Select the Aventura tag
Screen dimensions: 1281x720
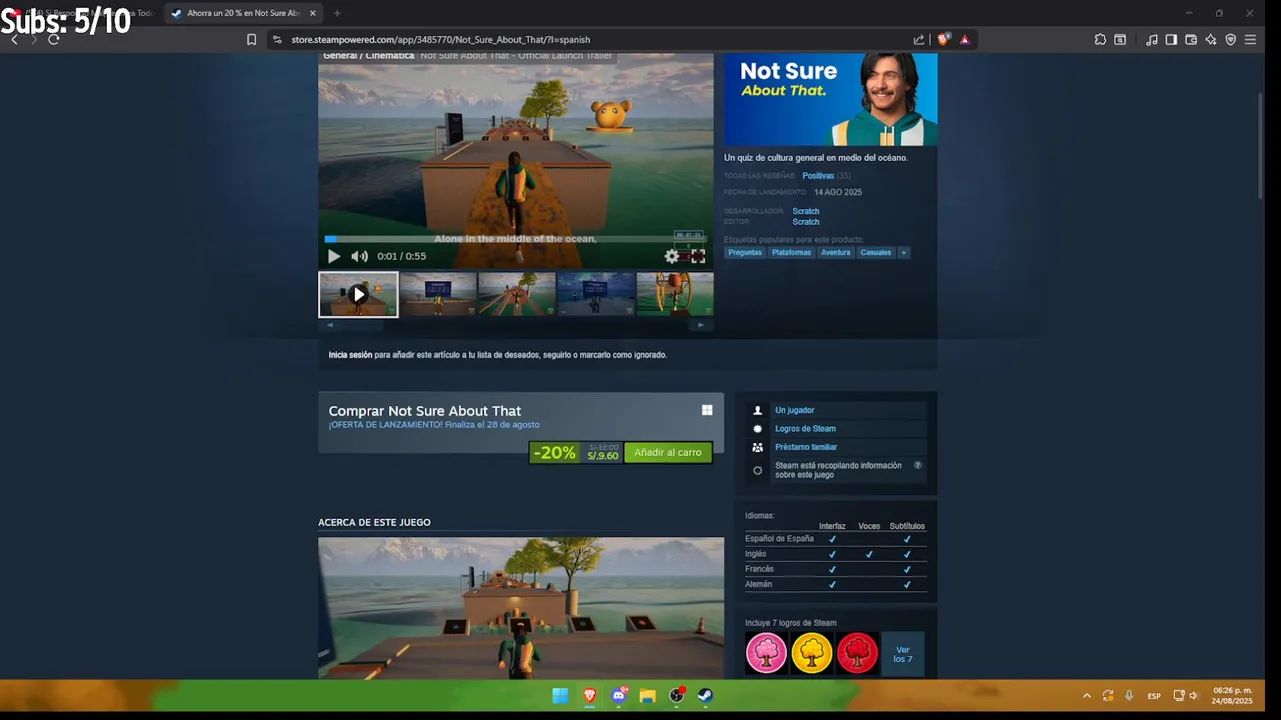pyautogui.click(x=835, y=253)
